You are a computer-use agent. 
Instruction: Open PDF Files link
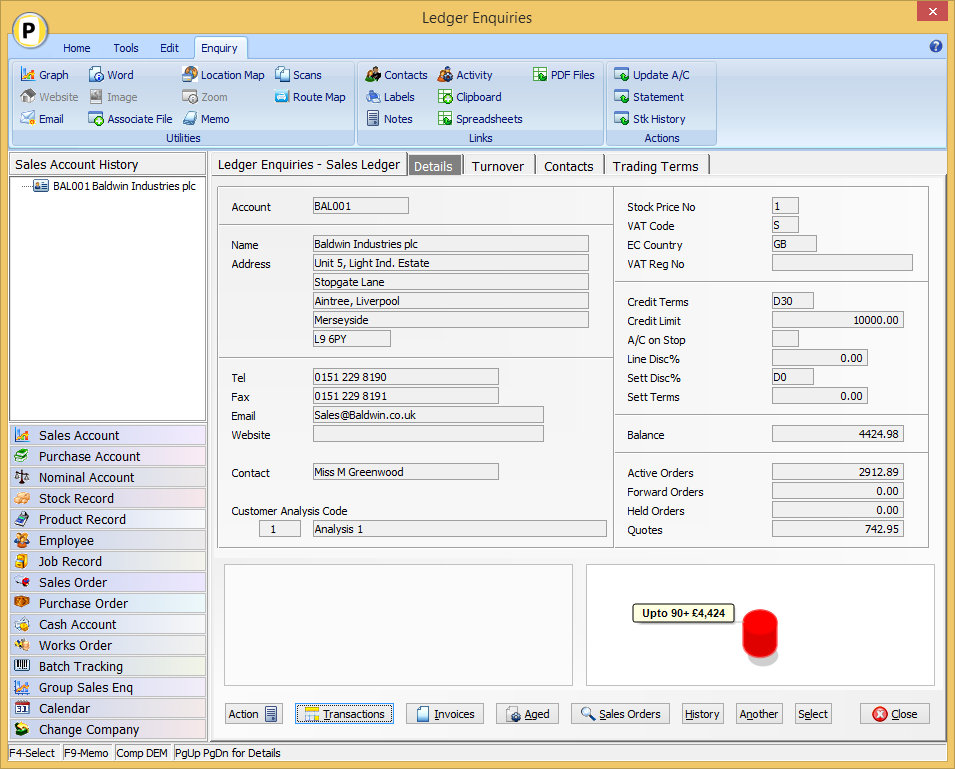[x=563, y=75]
